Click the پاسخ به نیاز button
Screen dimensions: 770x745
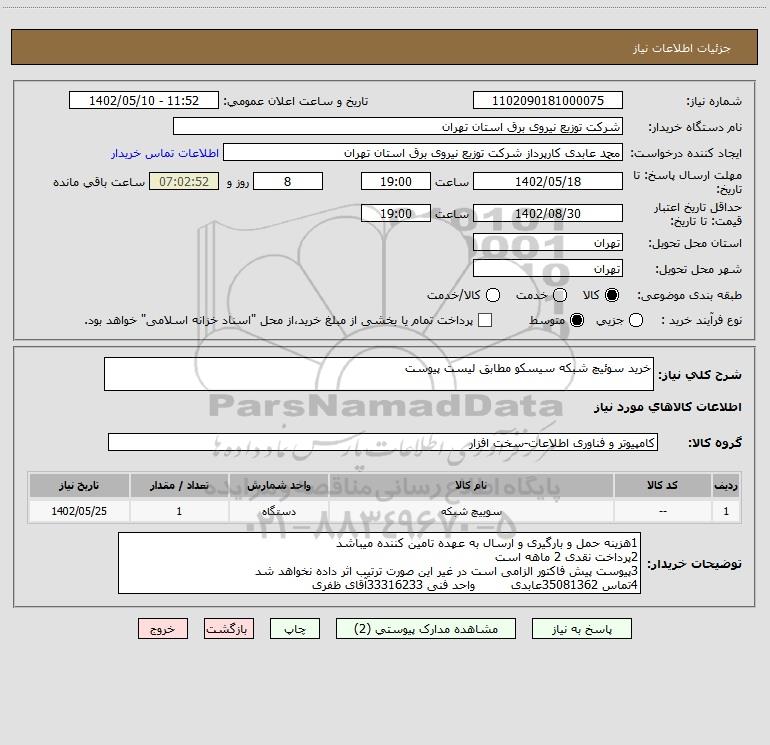581,629
